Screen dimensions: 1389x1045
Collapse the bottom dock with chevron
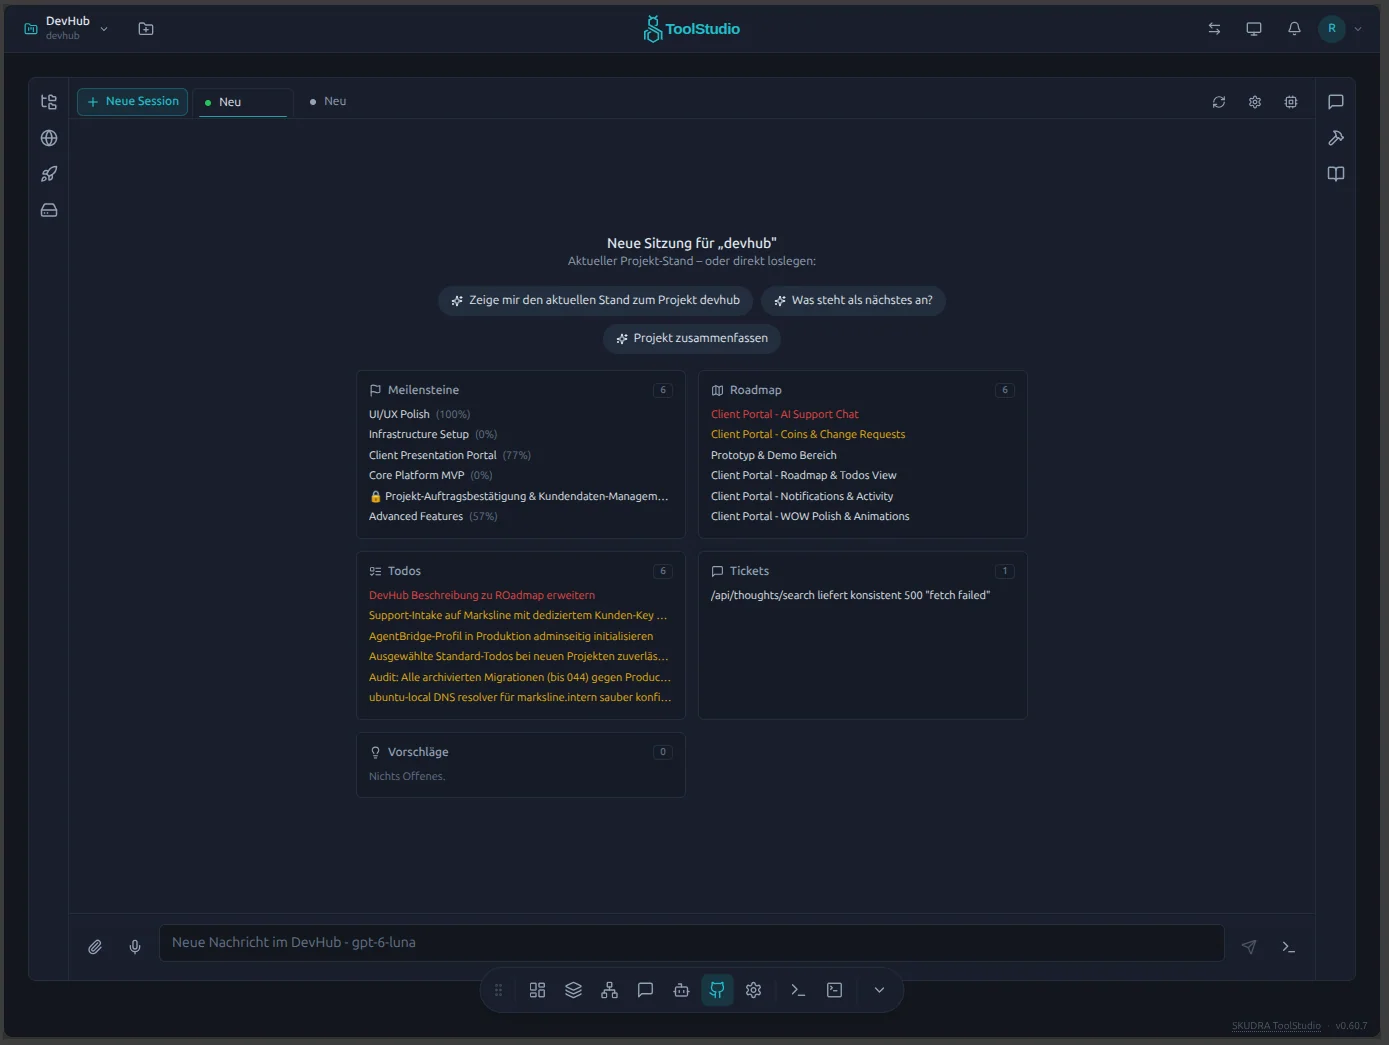(879, 990)
